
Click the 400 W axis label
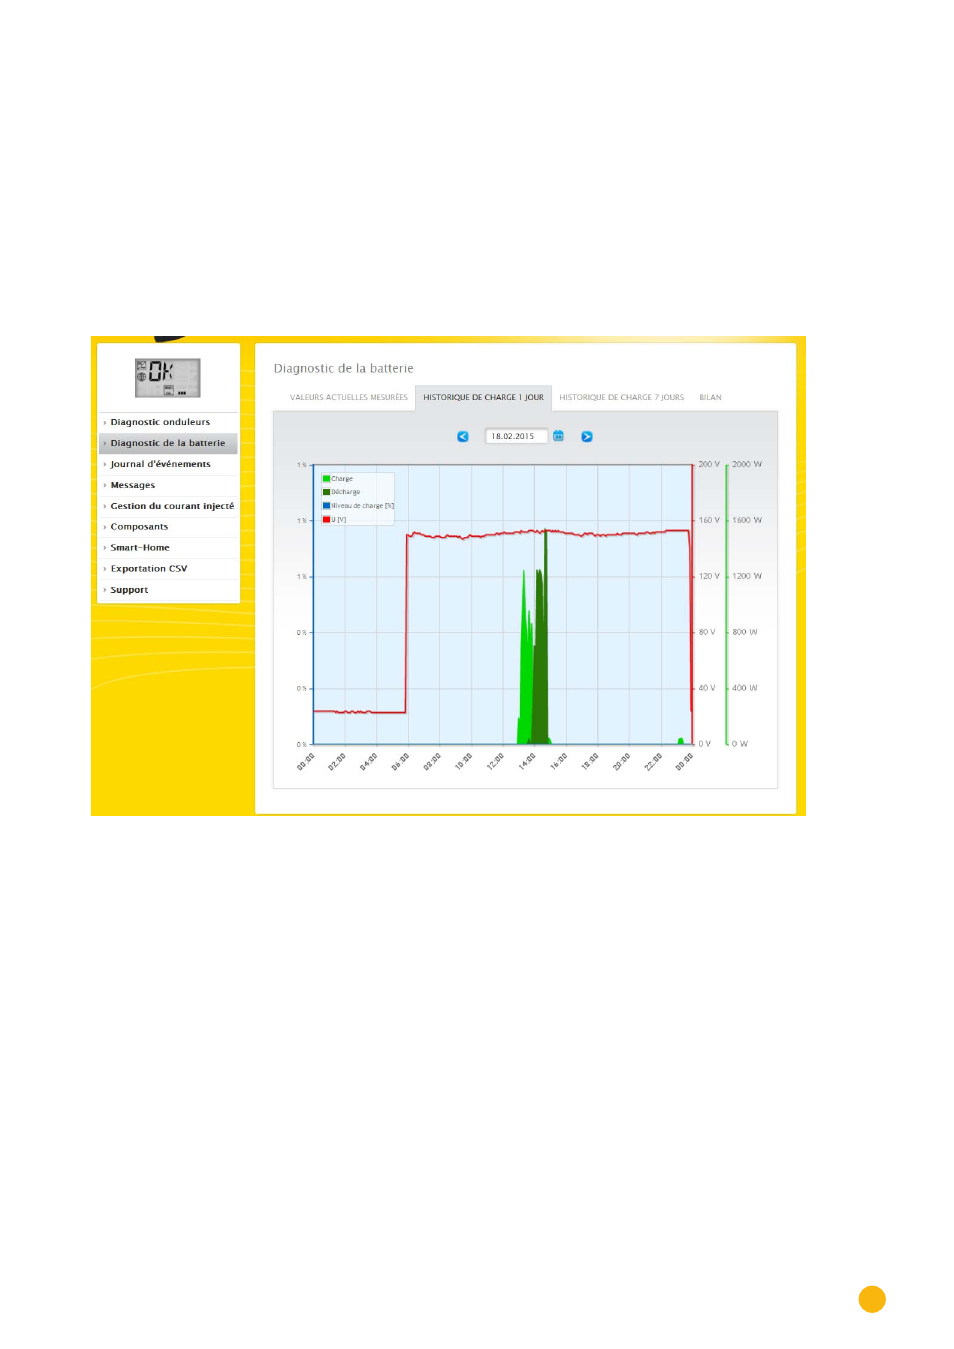point(744,689)
